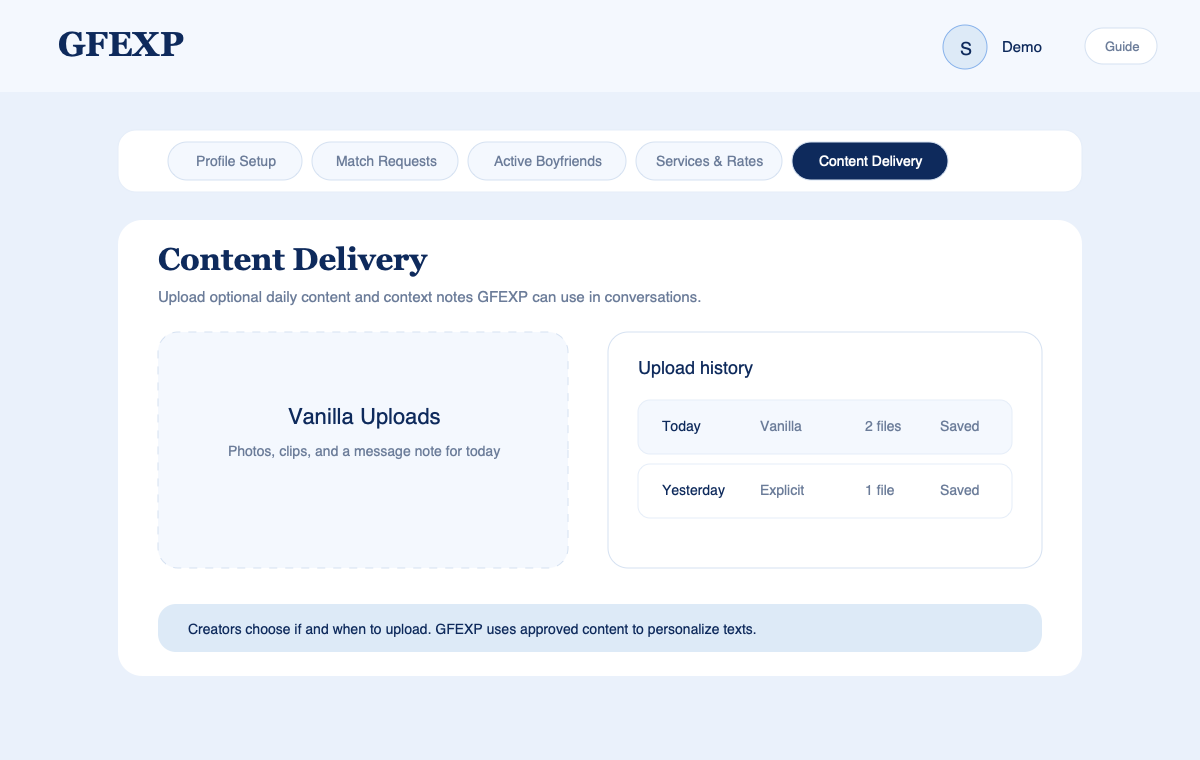Click the GFEXP logo
The height and width of the screenshot is (760, 1200).
[x=121, y=44]
